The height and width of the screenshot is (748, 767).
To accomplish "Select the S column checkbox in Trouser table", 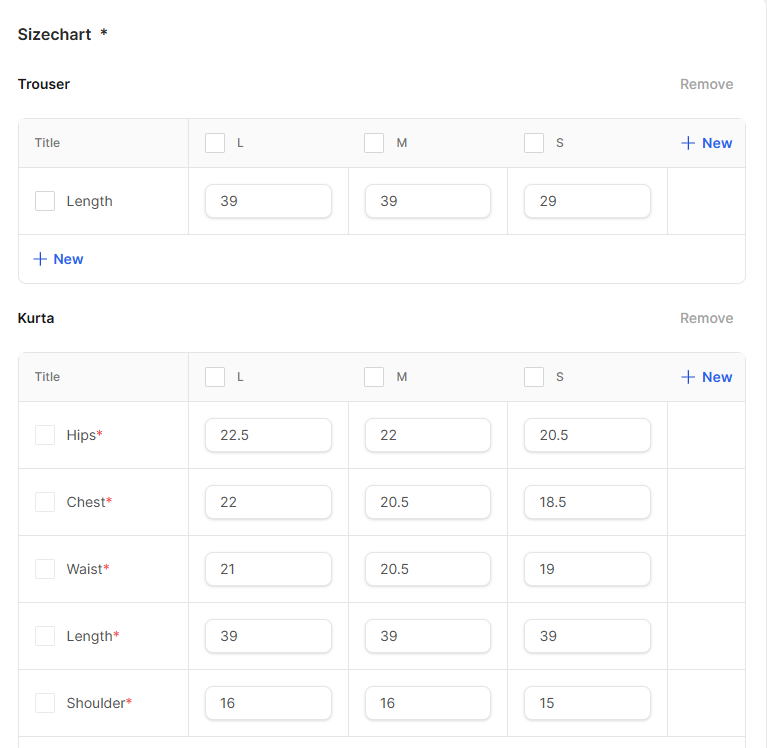I will click(534, 143).
